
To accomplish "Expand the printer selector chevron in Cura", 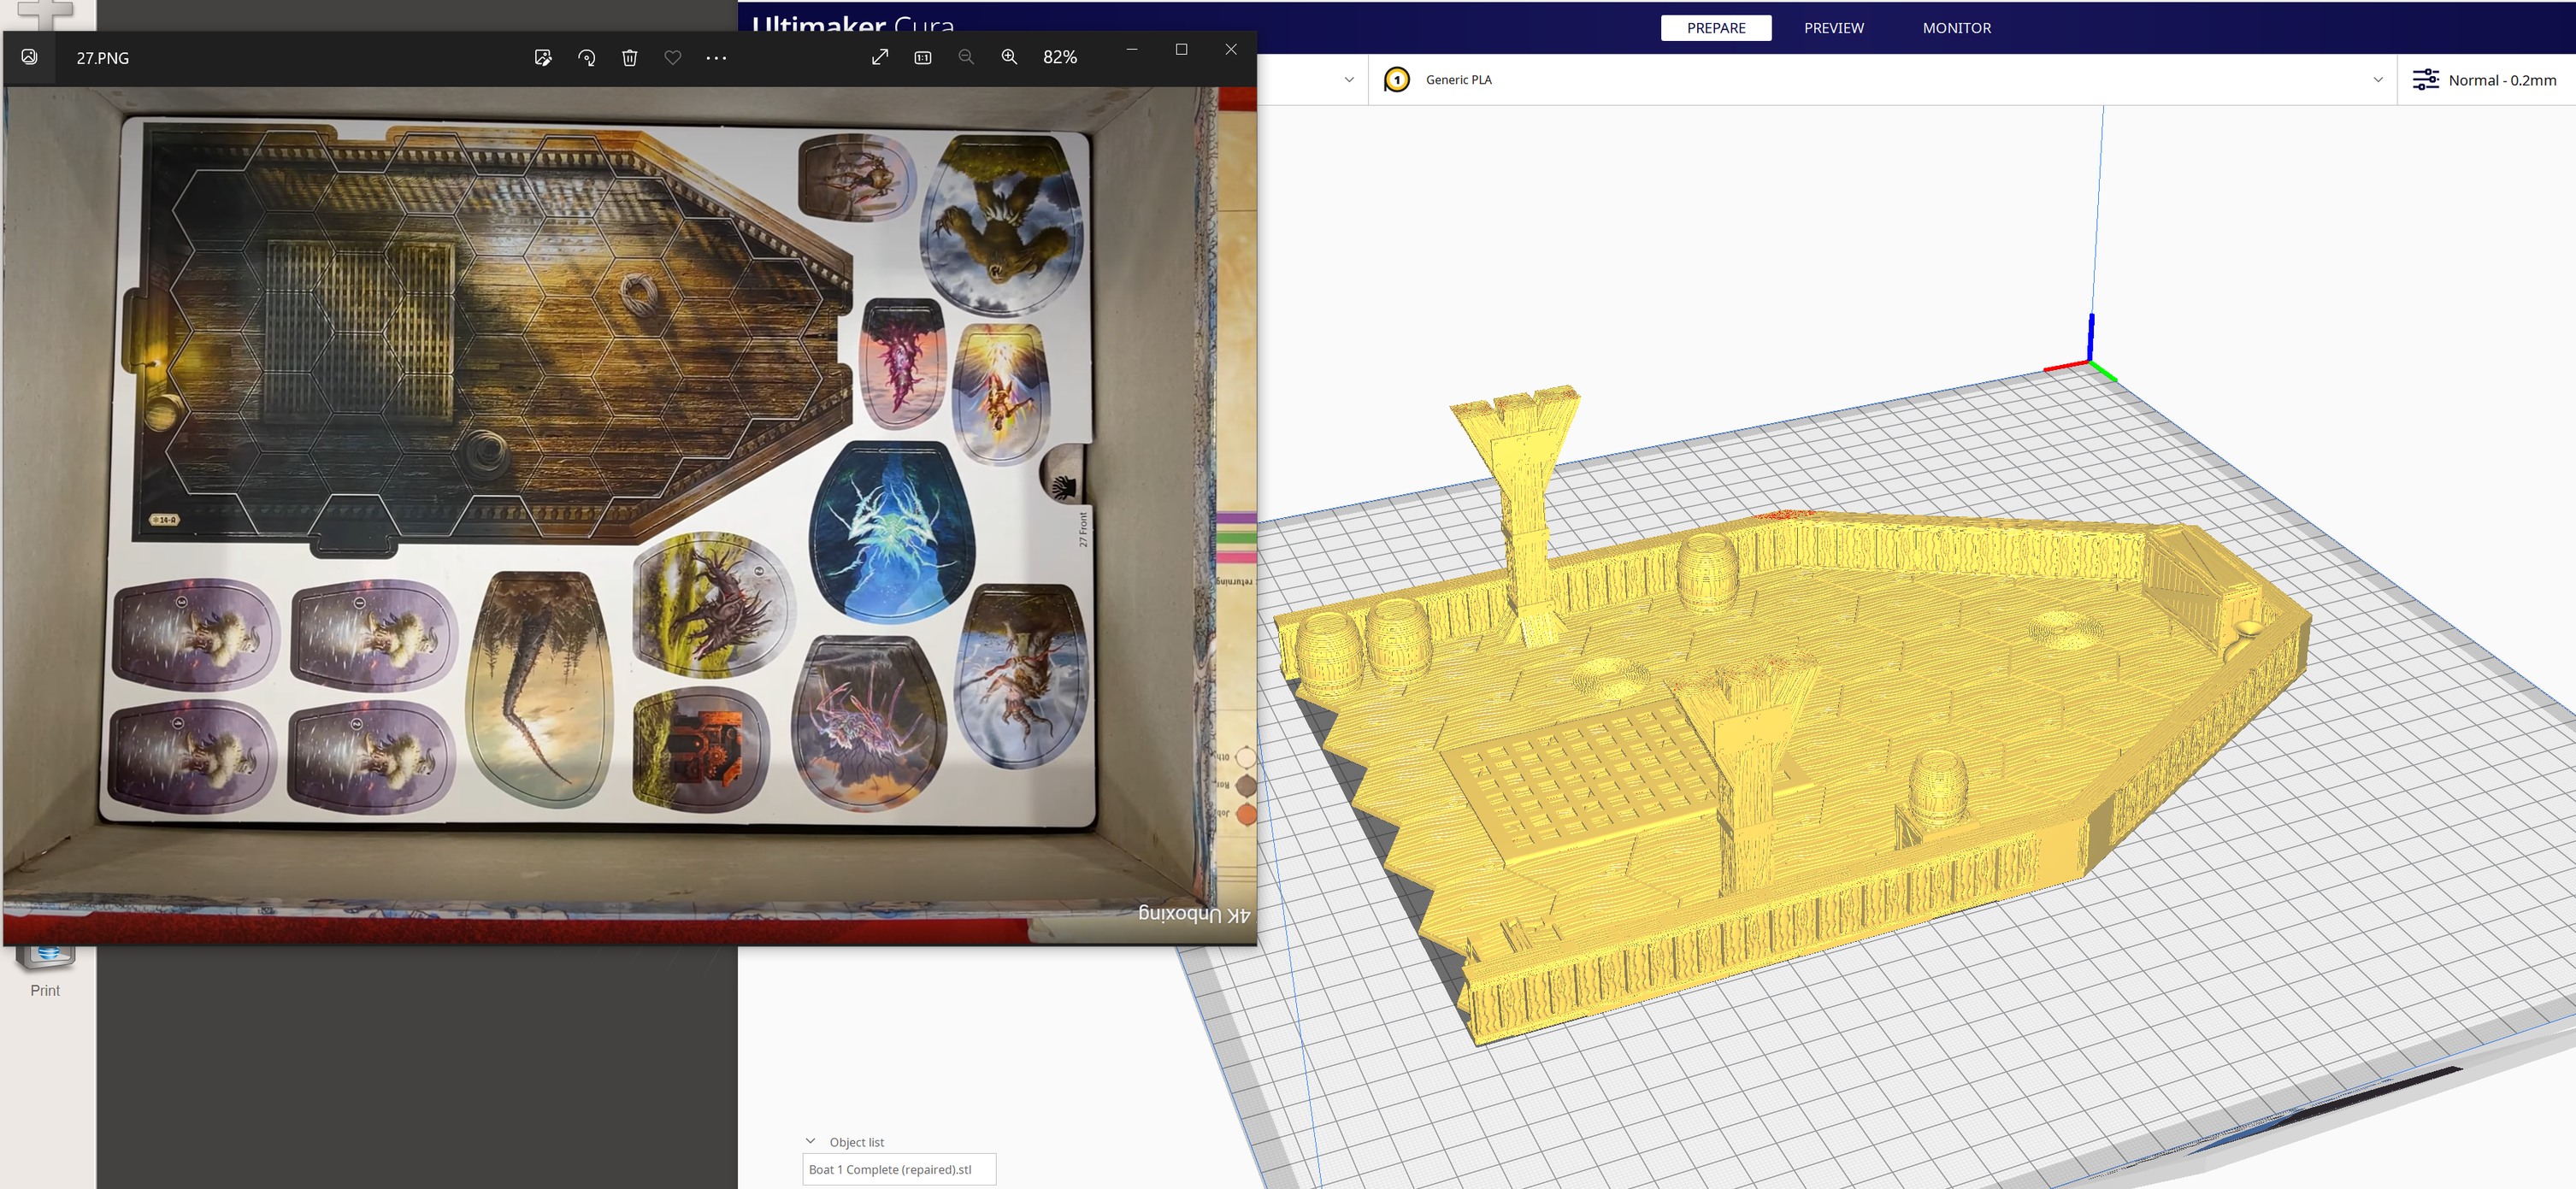I will 1349,80.
